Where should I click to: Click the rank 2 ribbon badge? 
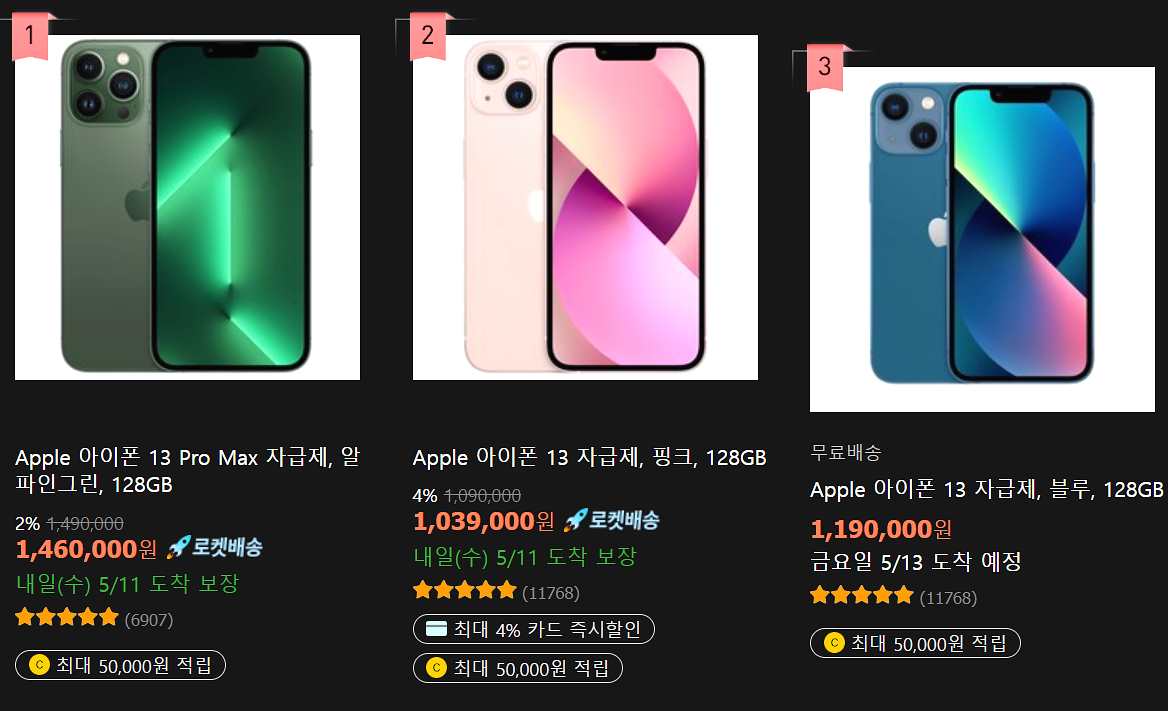click(x=428, y=36)
